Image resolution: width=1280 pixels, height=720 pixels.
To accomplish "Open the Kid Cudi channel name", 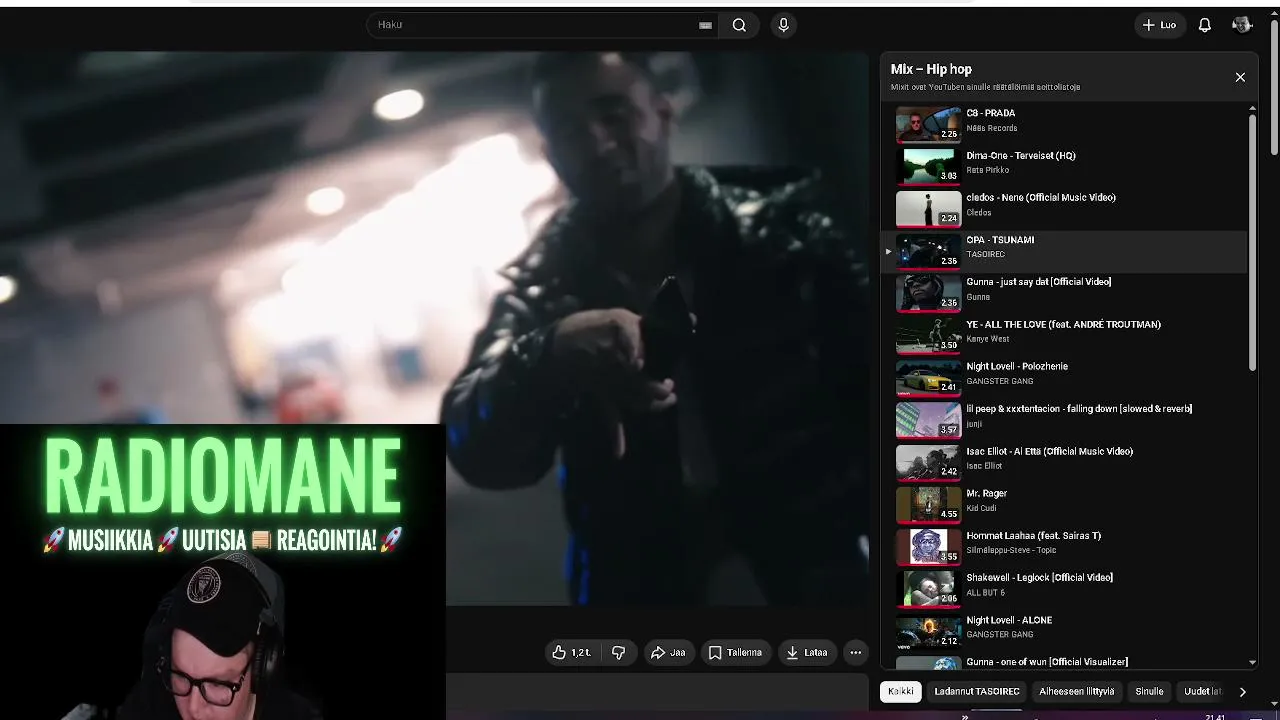I will (982, 508).
